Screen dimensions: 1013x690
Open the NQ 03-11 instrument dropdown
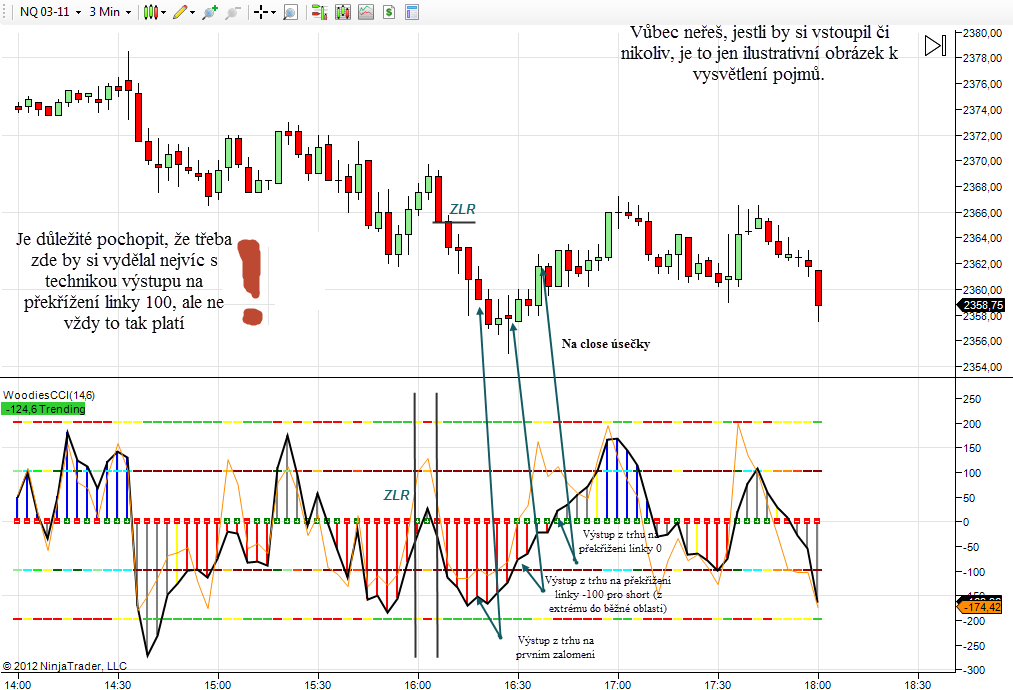pyautogui.click(x=50, y=12)
